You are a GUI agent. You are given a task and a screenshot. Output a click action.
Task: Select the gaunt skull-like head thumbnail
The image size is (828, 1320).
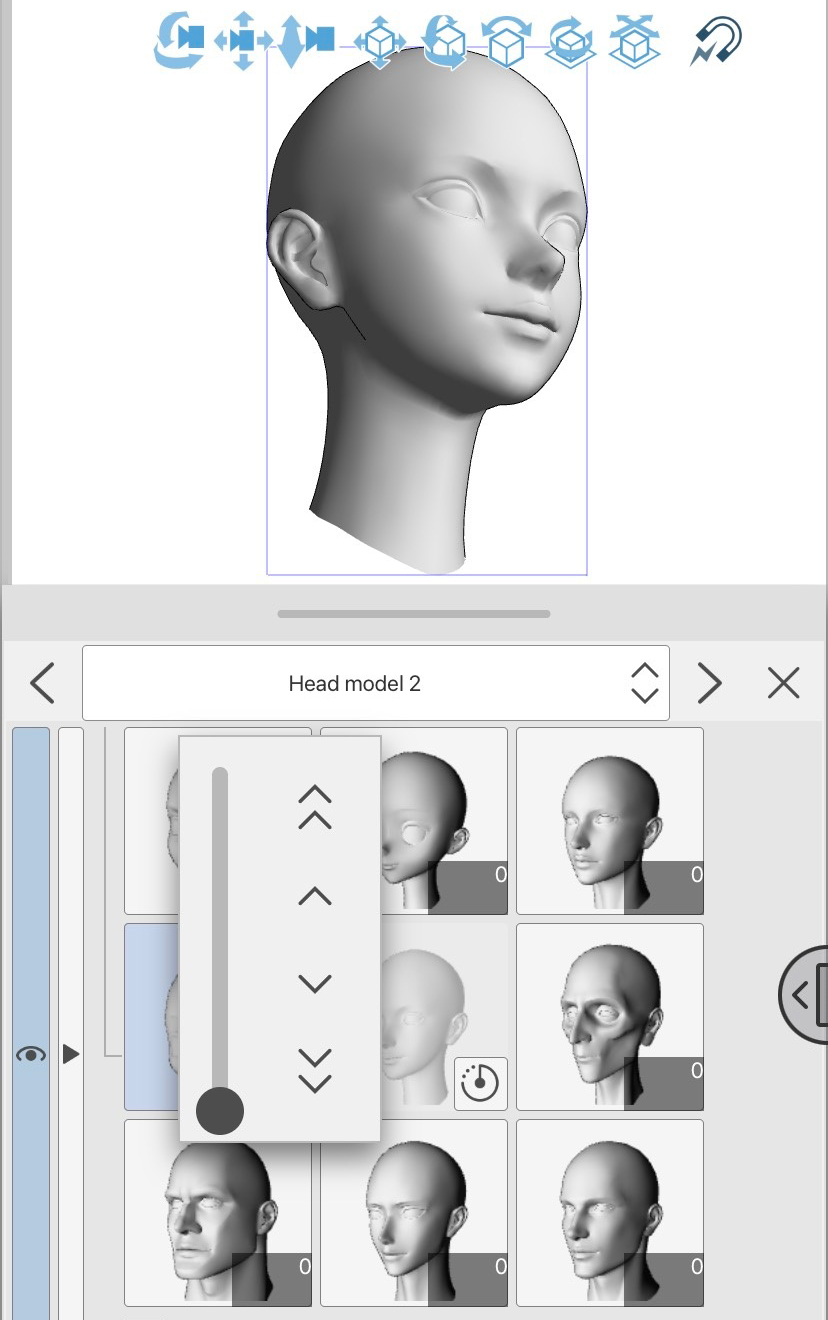coord(610,1017)
